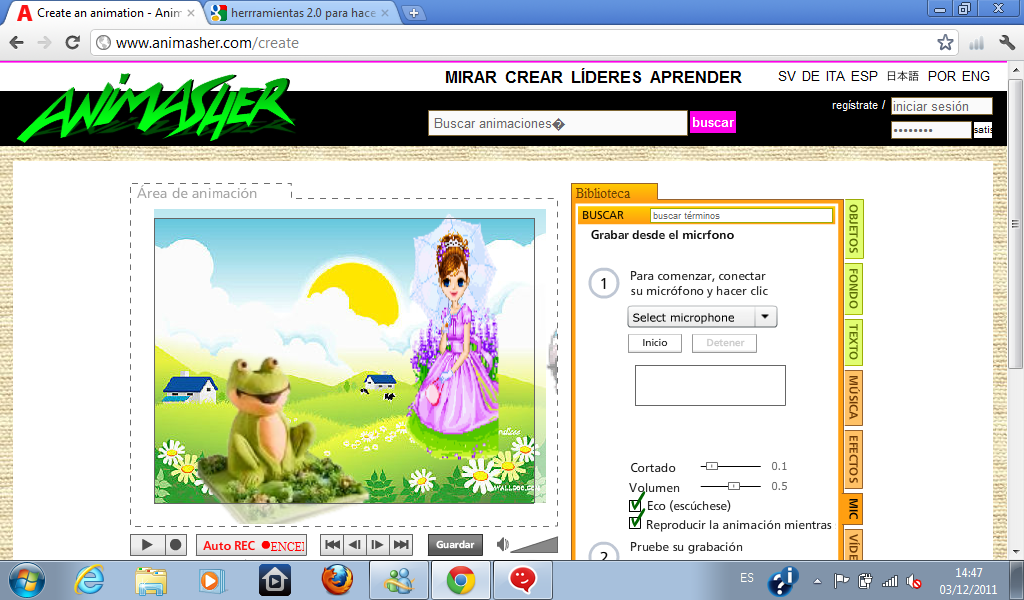Switch to the MÚSICA sidebar tab
1024x600 pixels.
(x=852, y=397)
